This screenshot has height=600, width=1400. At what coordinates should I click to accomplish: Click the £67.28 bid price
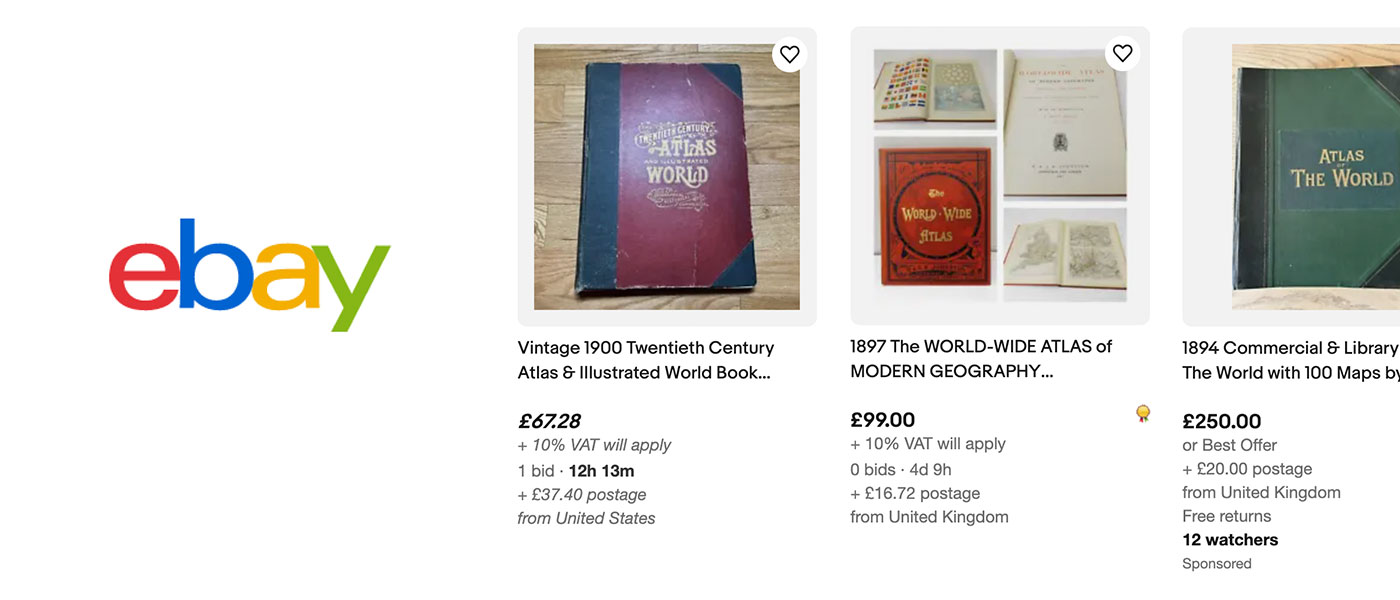click(x=548, y=421)
